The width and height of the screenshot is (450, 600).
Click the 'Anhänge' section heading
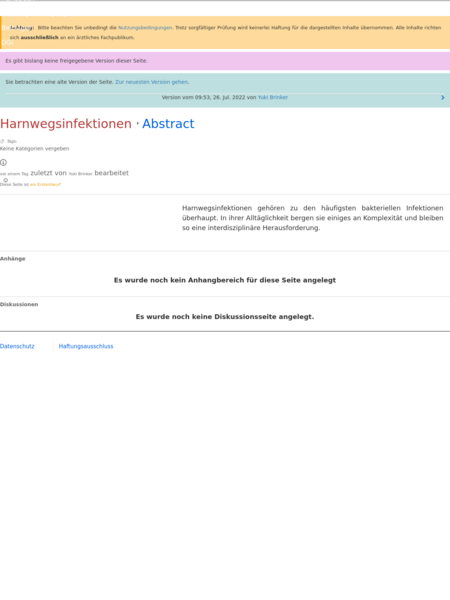[x=13, y=259]
